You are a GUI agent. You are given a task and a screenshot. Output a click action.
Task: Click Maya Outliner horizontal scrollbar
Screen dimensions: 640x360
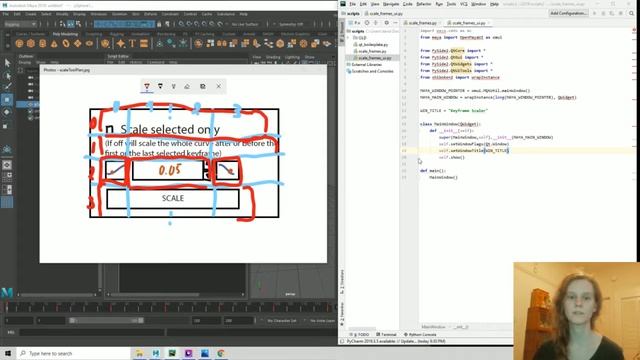(58, 294)
